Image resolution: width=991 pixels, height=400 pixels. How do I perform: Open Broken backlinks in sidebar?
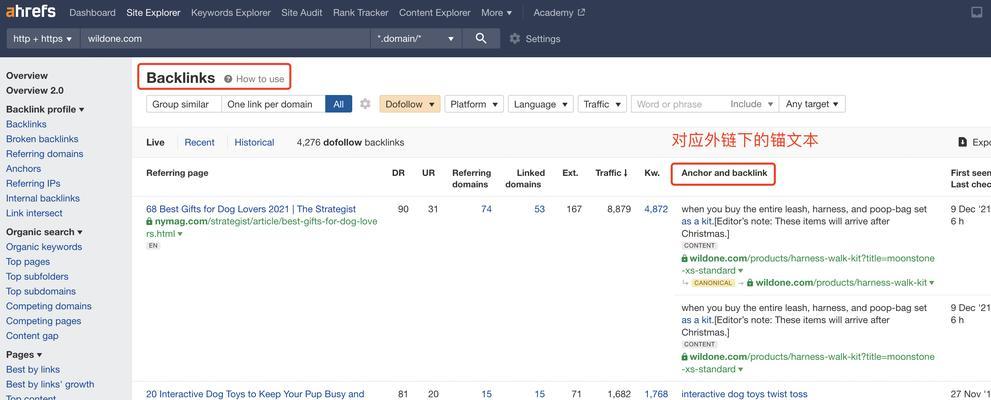(42, 139)
